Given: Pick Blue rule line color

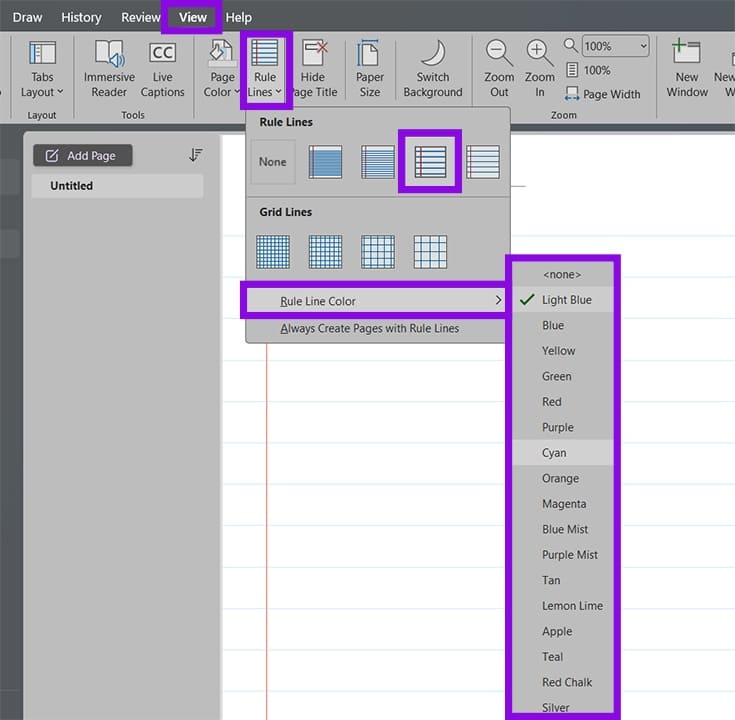Looking at the screenshot, I should click(562, 325).
